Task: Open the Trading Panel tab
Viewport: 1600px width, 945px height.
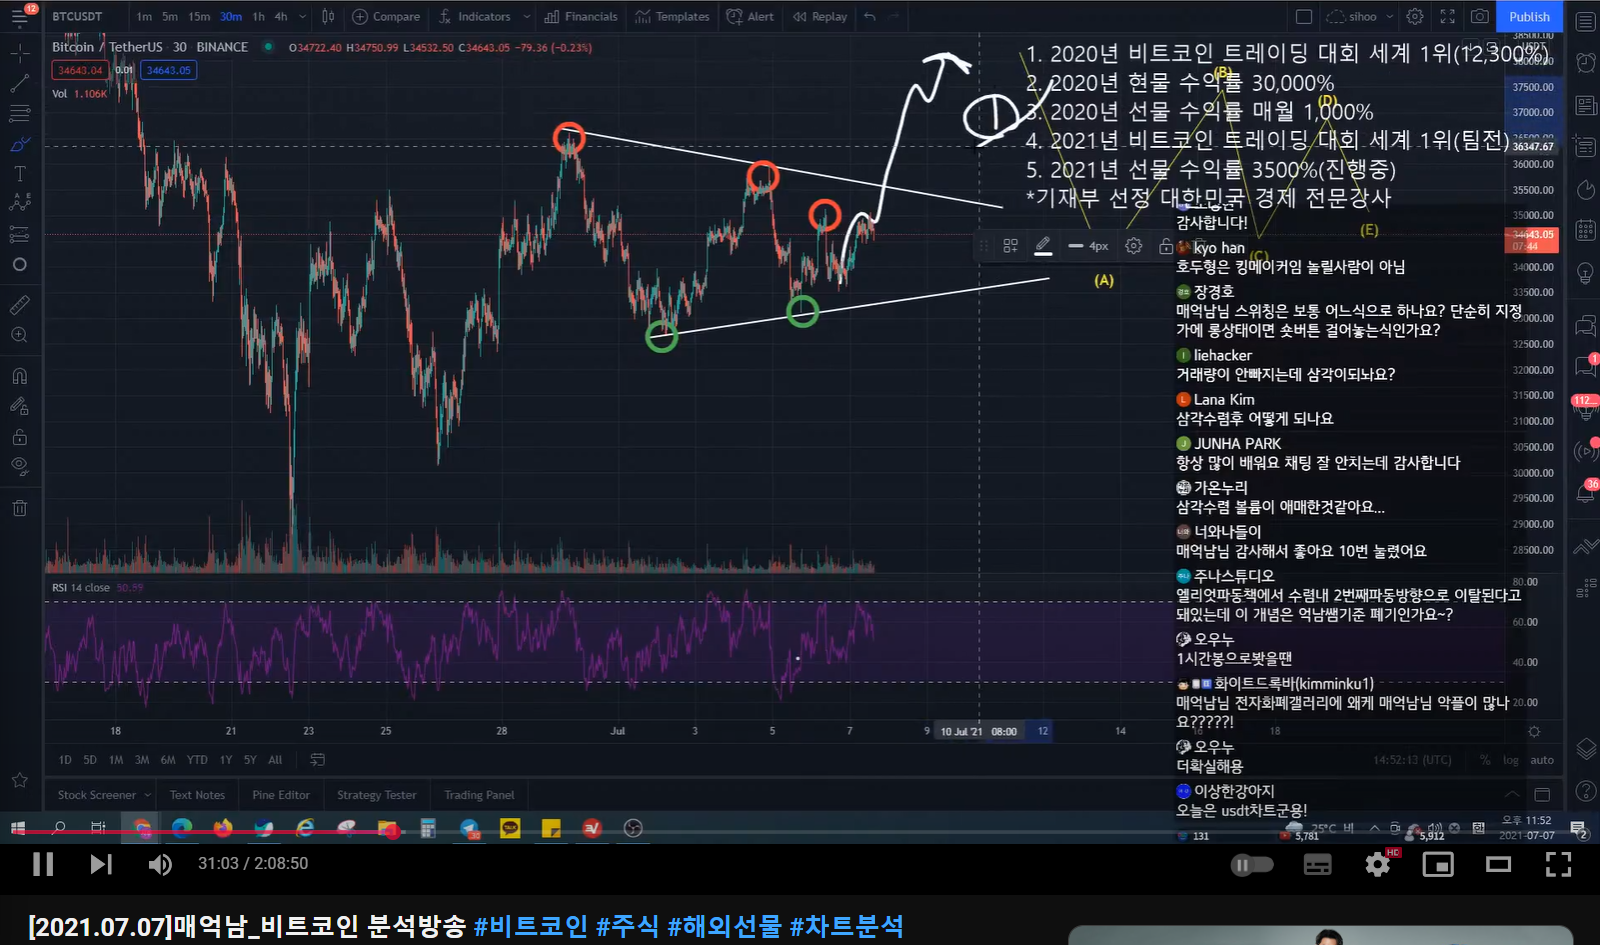Action: coord(479,795)
